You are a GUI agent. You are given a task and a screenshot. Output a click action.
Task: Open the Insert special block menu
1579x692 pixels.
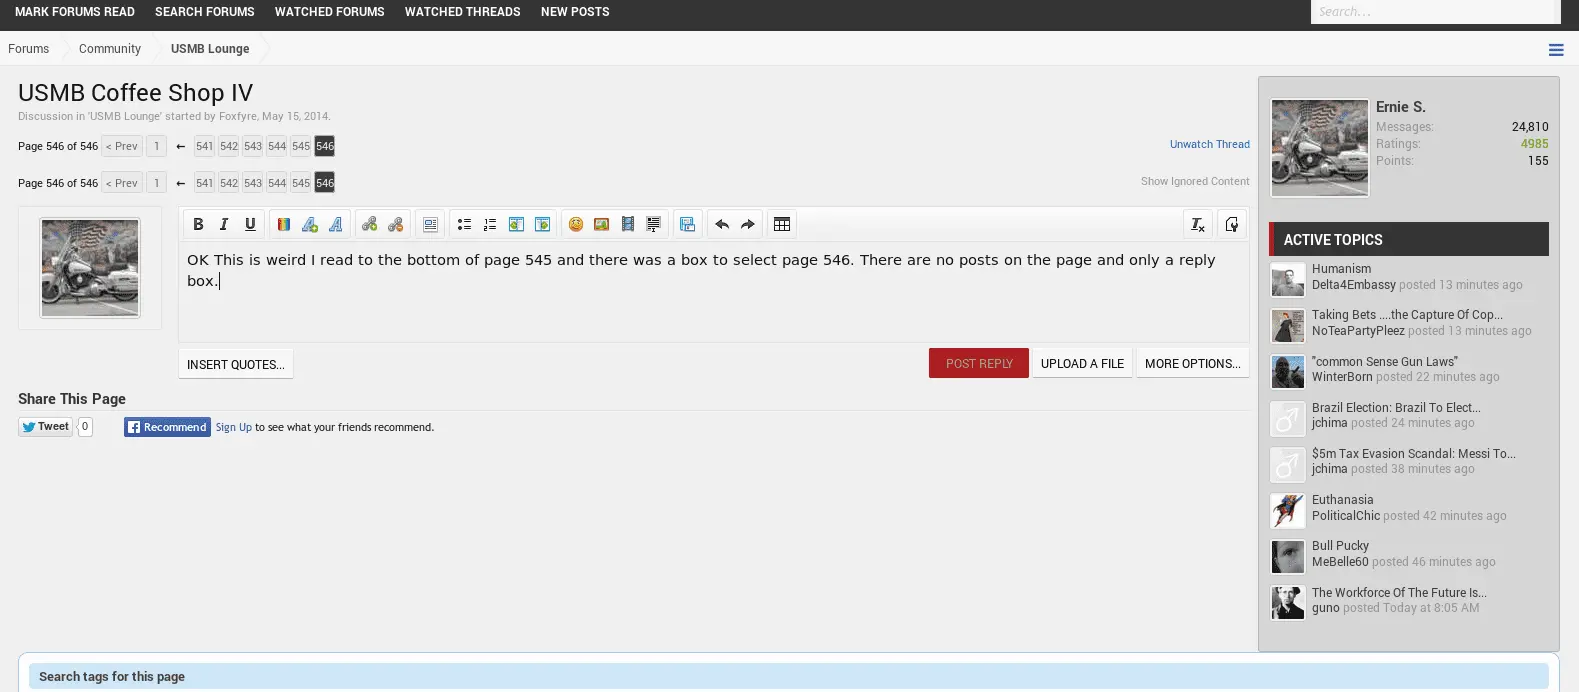coord(654,224)
